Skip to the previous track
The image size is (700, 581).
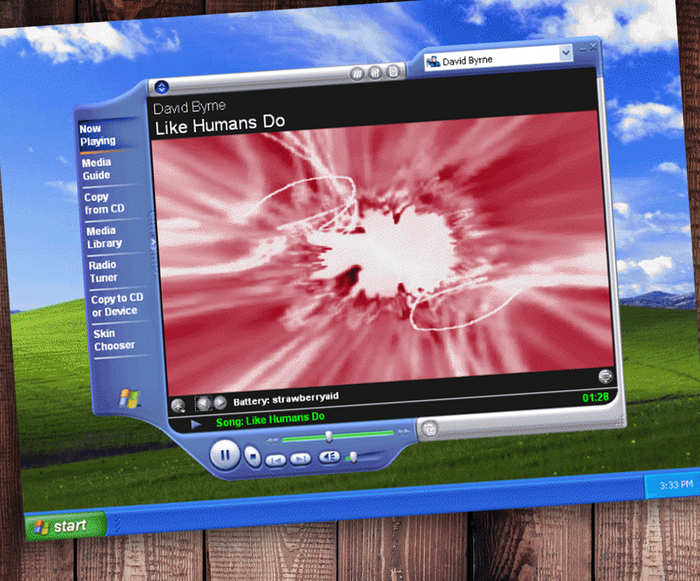(x=276, y=460)
